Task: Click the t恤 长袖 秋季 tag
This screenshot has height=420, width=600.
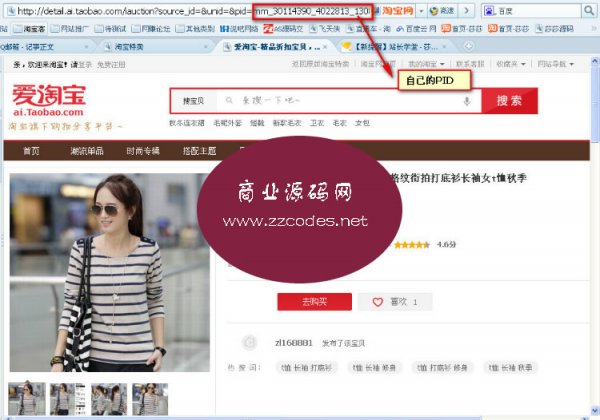Action: pos(510,368)
